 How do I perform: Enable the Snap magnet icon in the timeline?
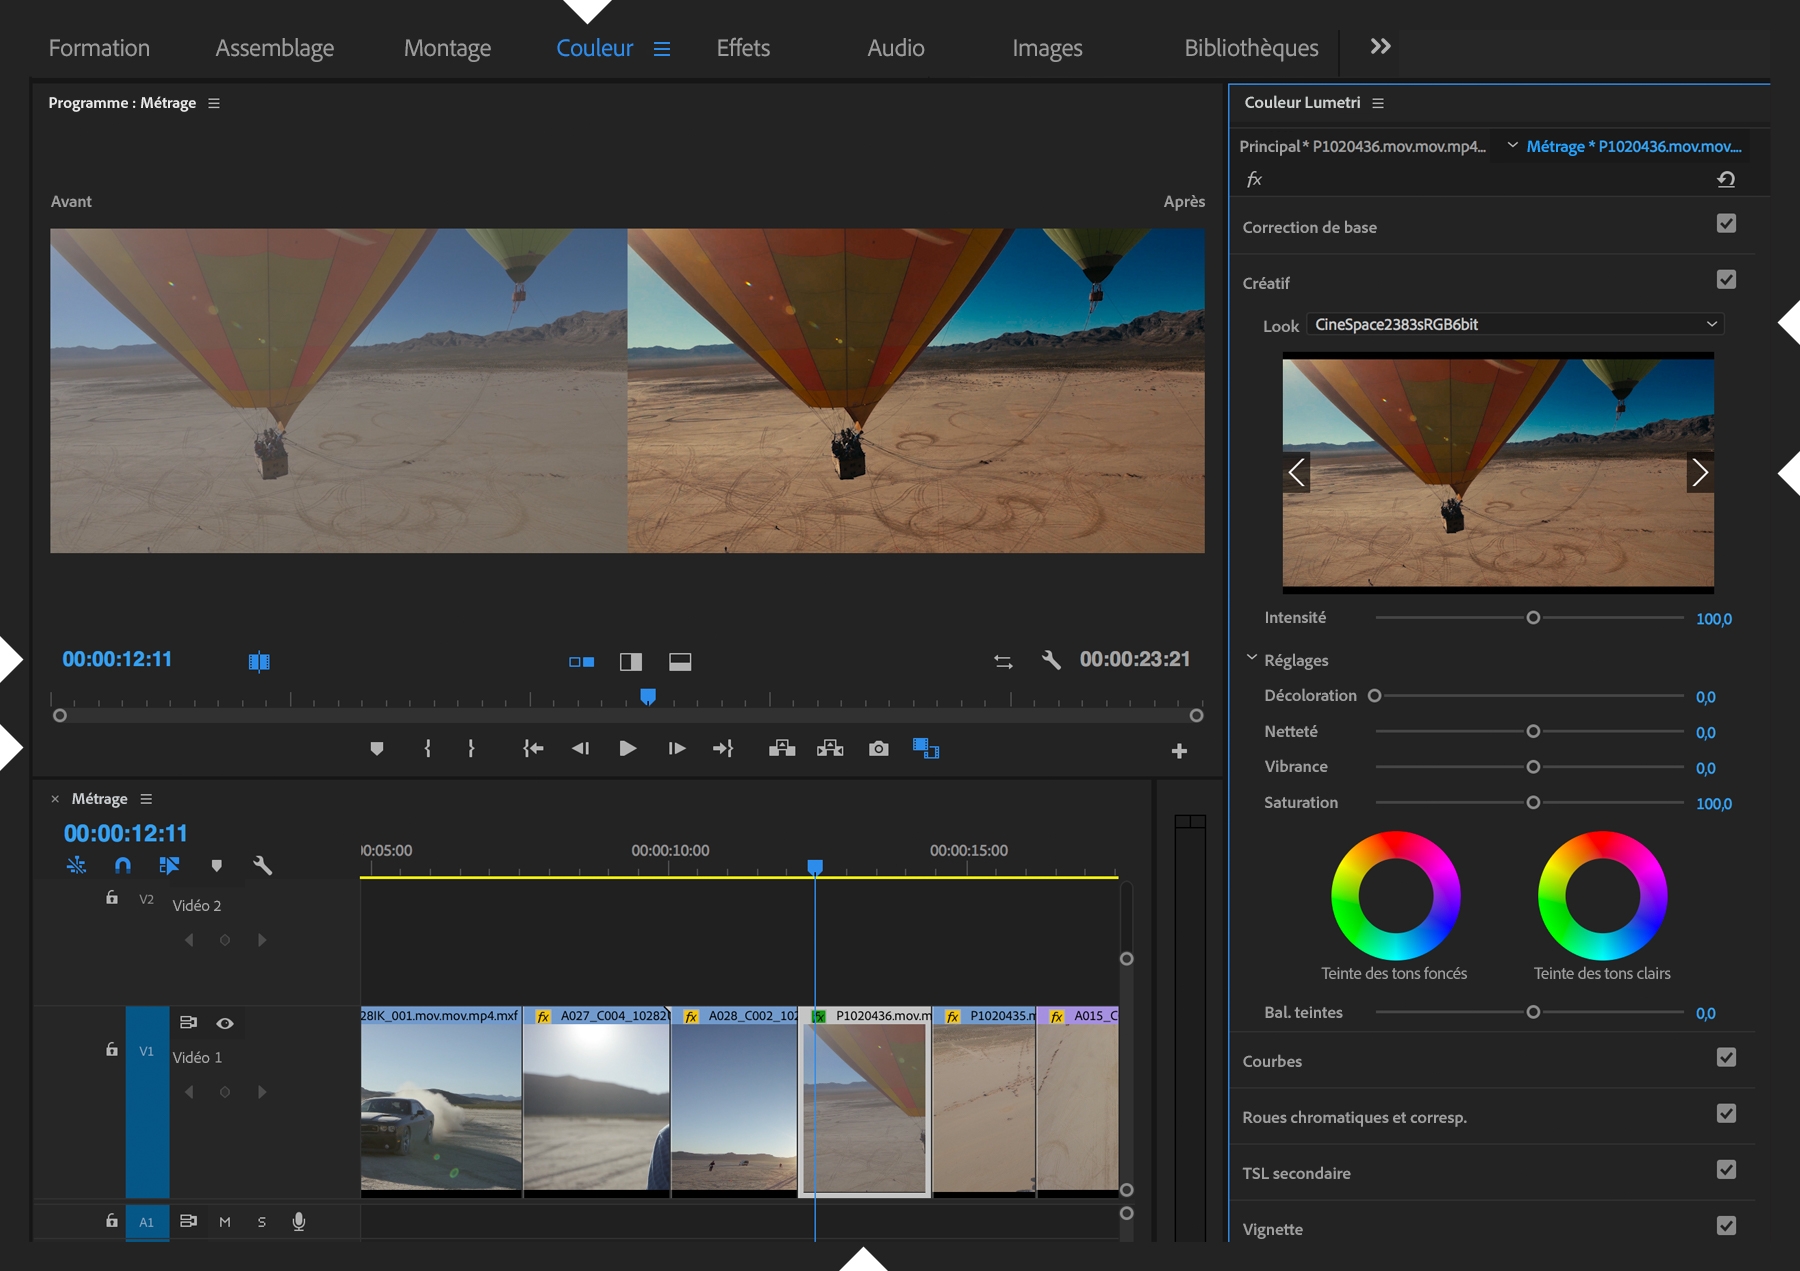(122, 865)
